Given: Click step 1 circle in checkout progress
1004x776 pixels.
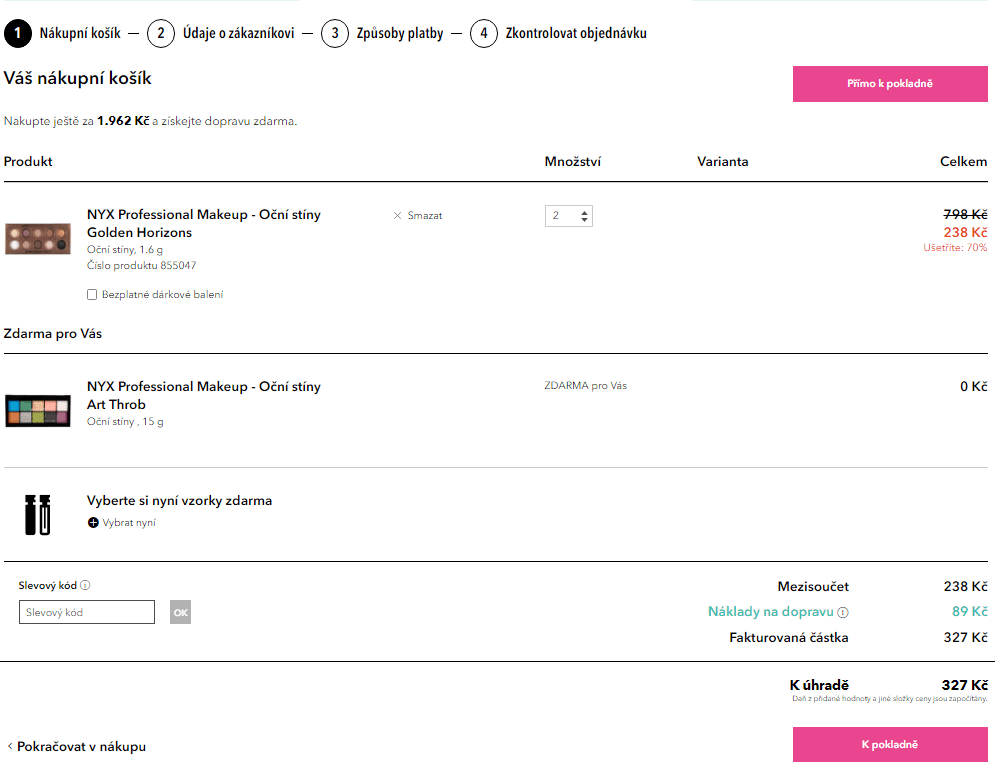Looking at the screenshot, I should [18, 33].
